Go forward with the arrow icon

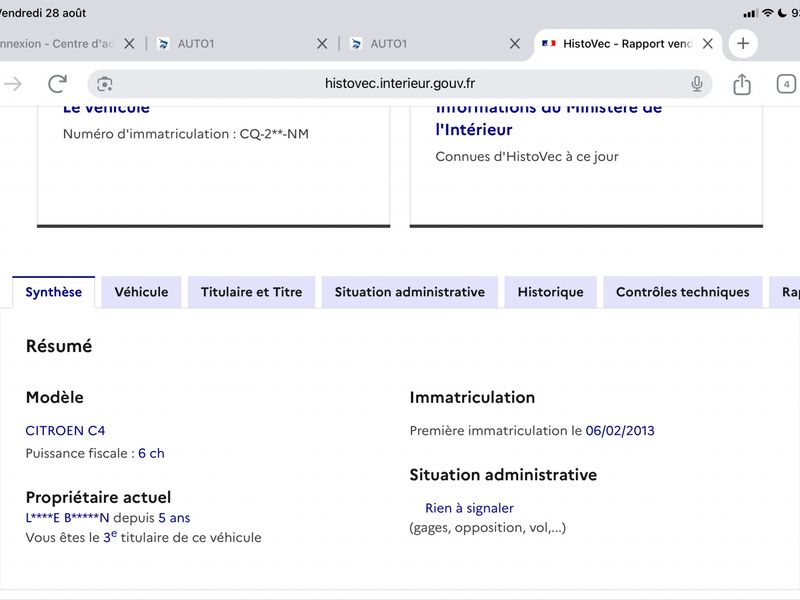pos(13,84)
